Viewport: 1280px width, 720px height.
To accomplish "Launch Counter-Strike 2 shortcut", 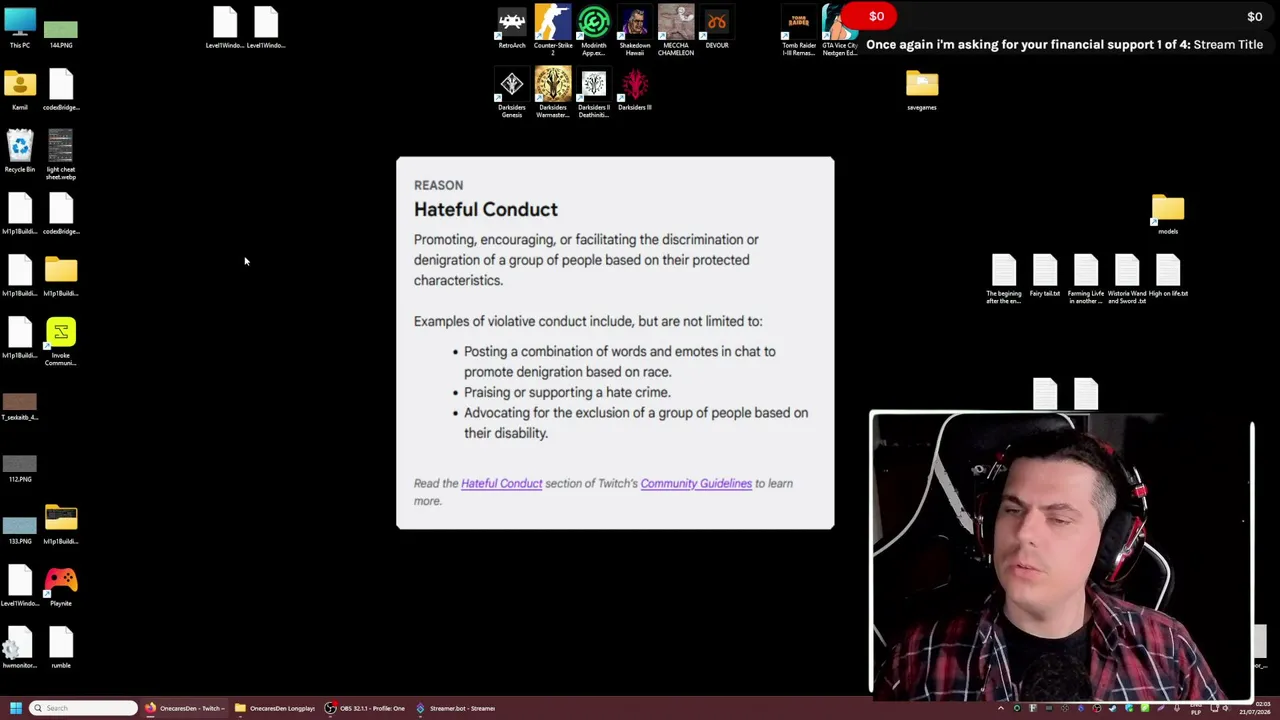I will click(x=553, y=30).
